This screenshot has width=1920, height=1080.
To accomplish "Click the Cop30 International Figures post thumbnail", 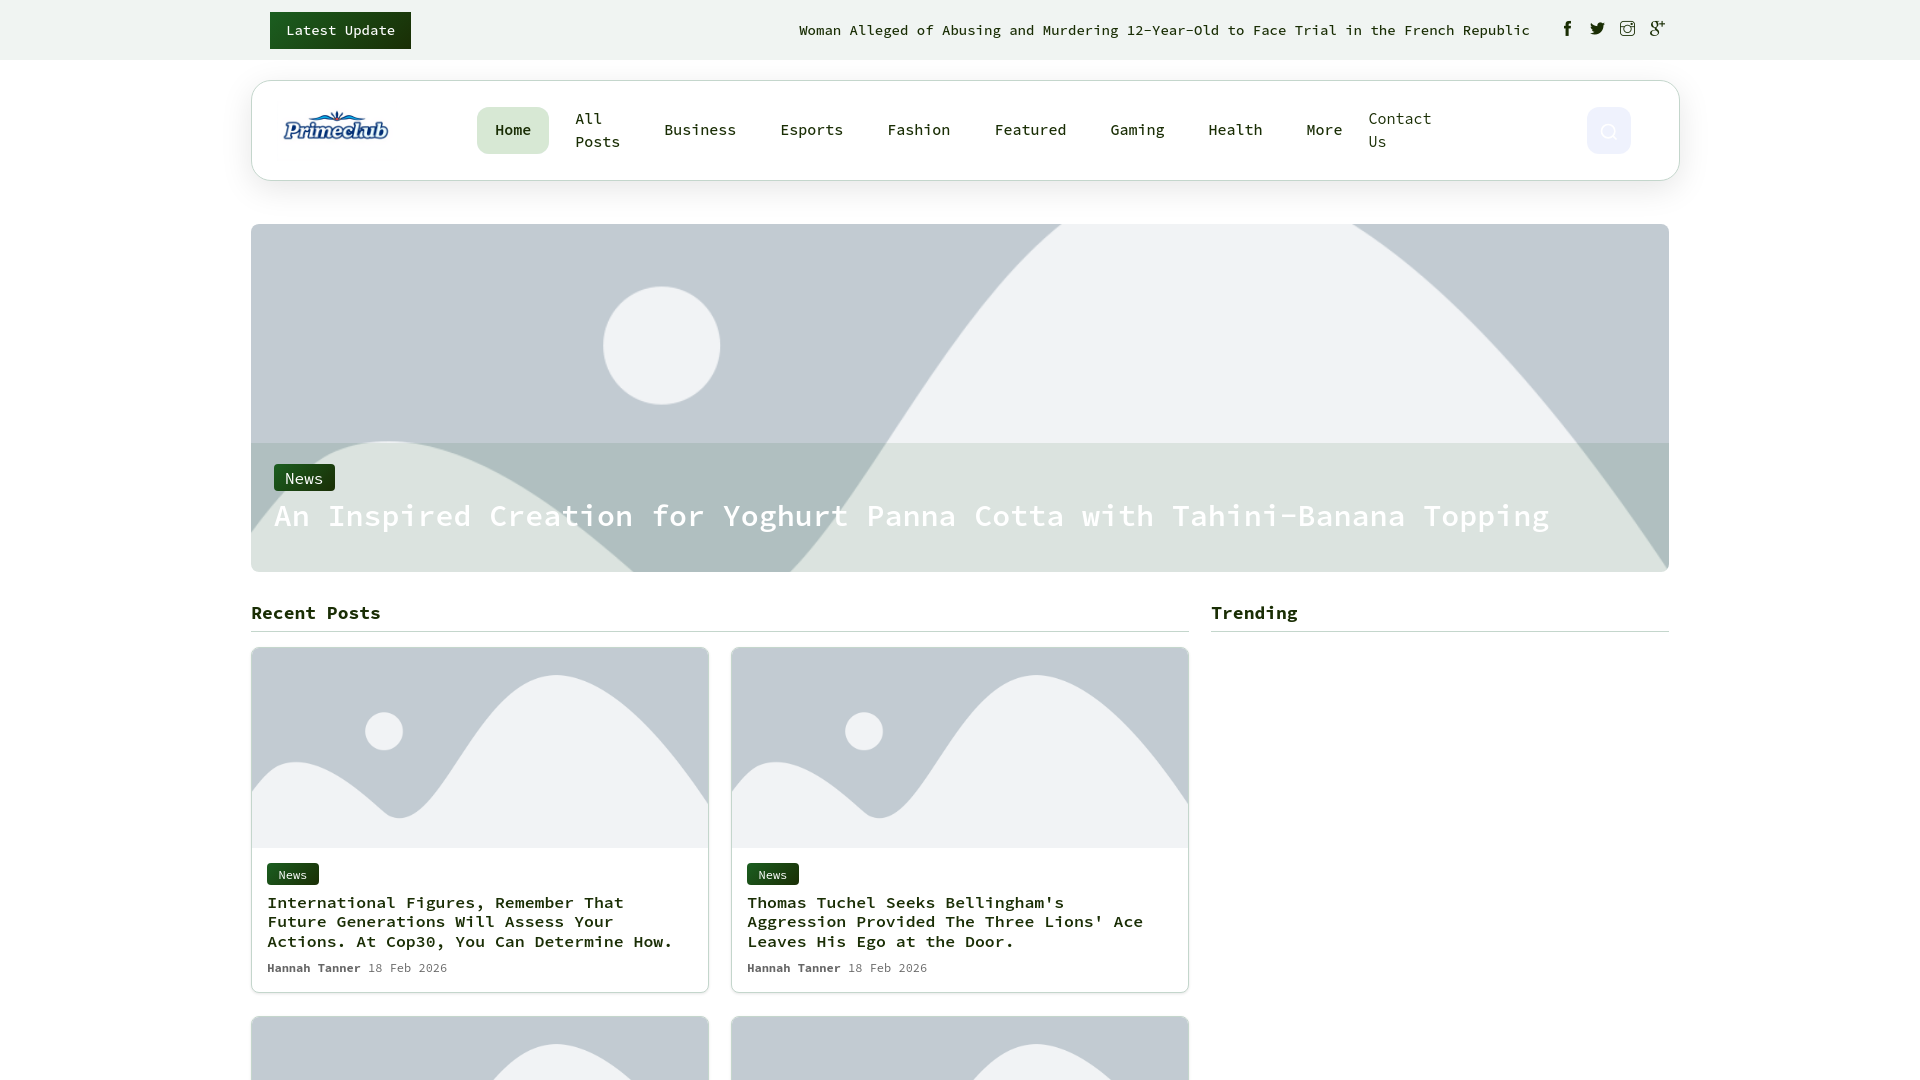I will 480,748.
